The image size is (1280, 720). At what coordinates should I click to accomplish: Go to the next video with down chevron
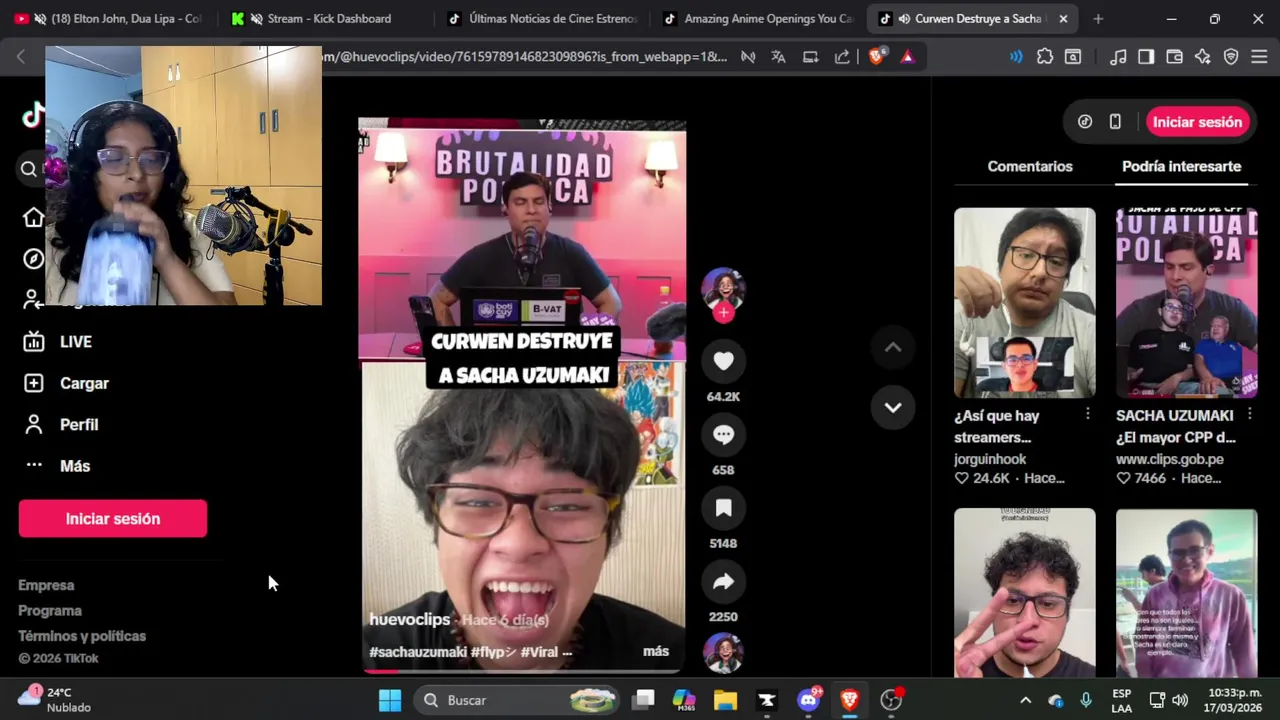pos(893,407)
